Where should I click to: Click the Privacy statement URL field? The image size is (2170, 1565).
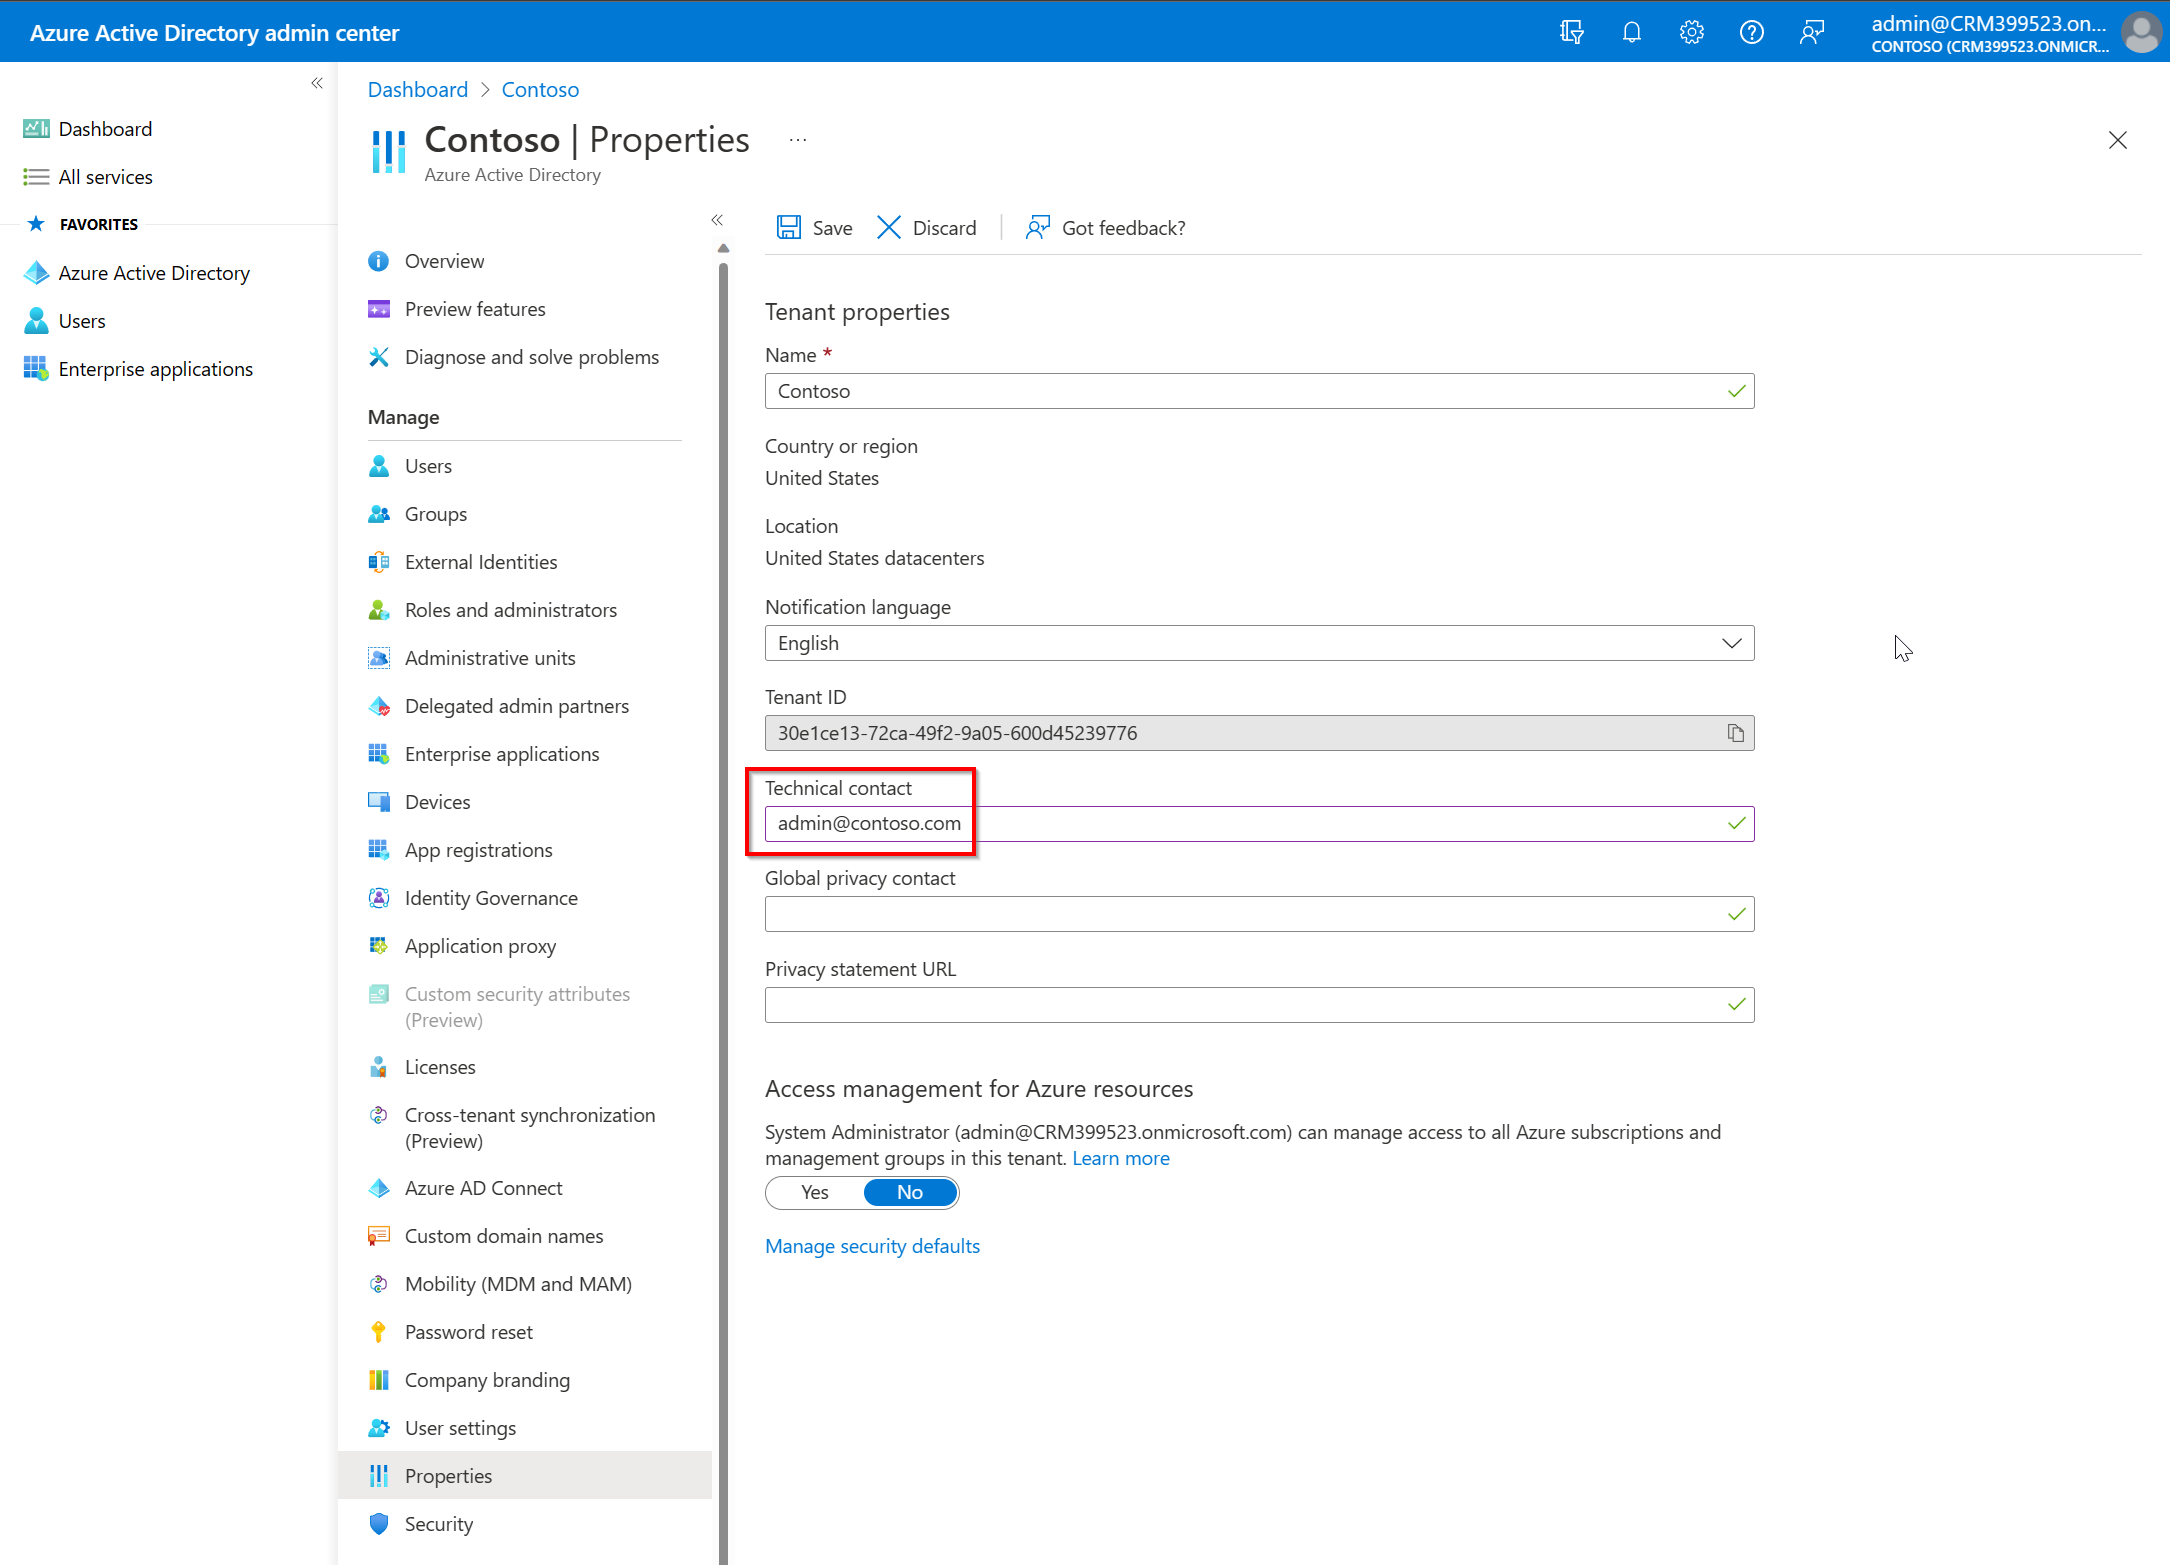pos(1259,1005)
